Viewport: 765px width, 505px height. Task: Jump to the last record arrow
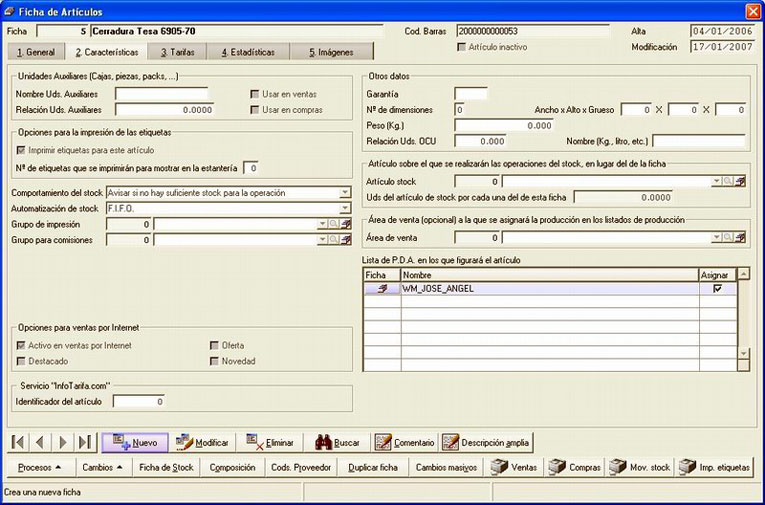(85, 443)
